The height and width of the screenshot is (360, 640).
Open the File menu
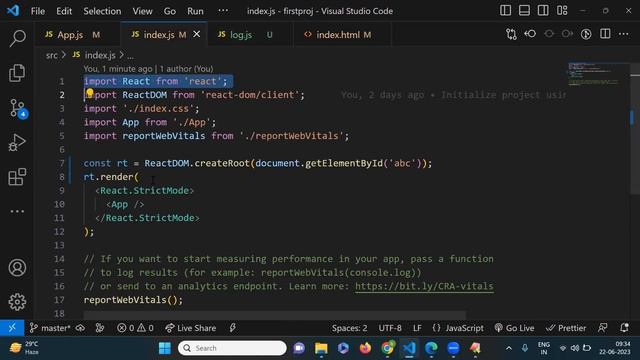click(38, 11)
